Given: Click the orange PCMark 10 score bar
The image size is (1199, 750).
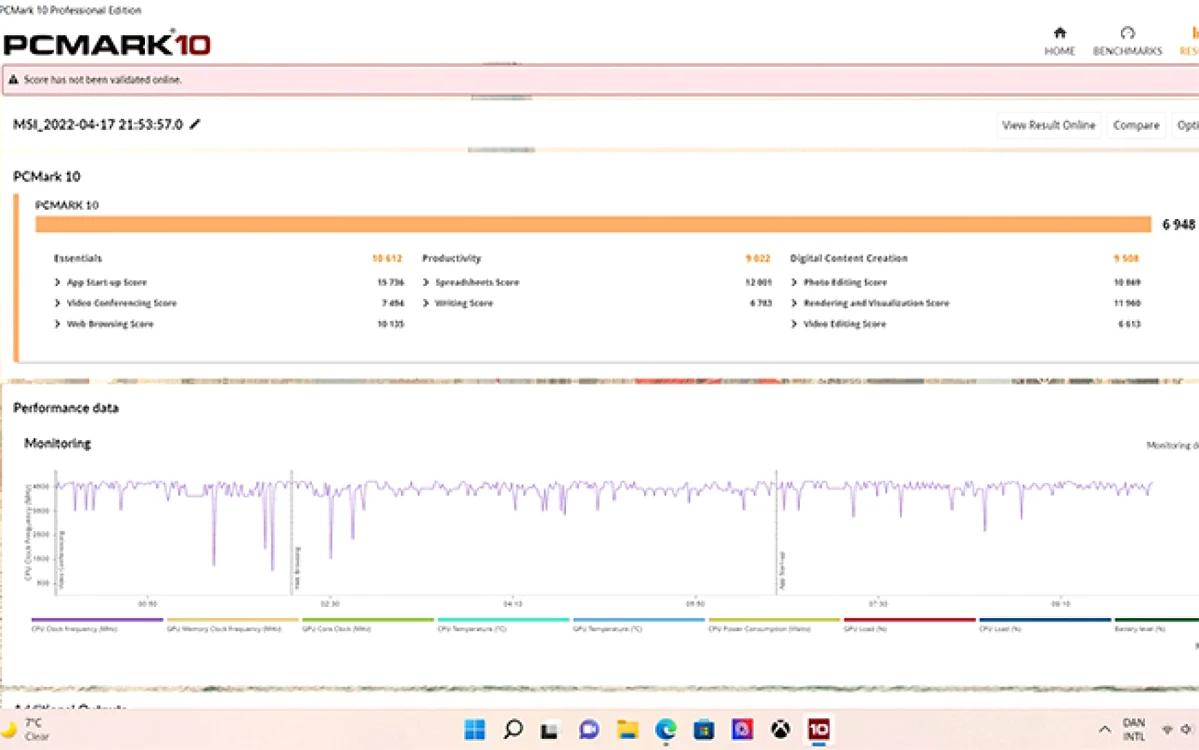Looking at the screenshot, I should 593,224.
